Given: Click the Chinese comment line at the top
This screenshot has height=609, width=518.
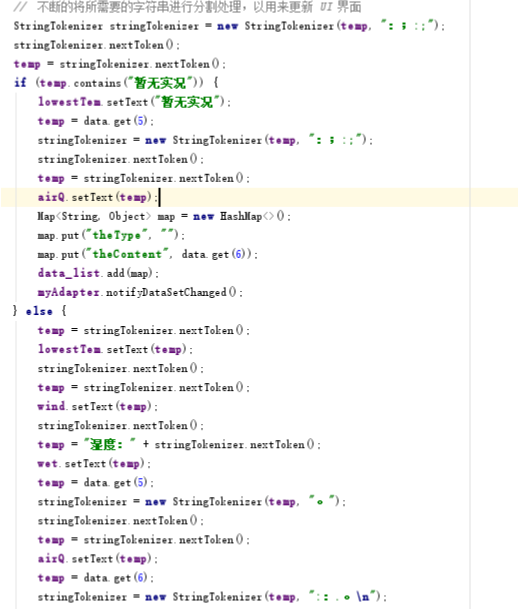Looking at the screenshot, I should [x=188, y=7].
